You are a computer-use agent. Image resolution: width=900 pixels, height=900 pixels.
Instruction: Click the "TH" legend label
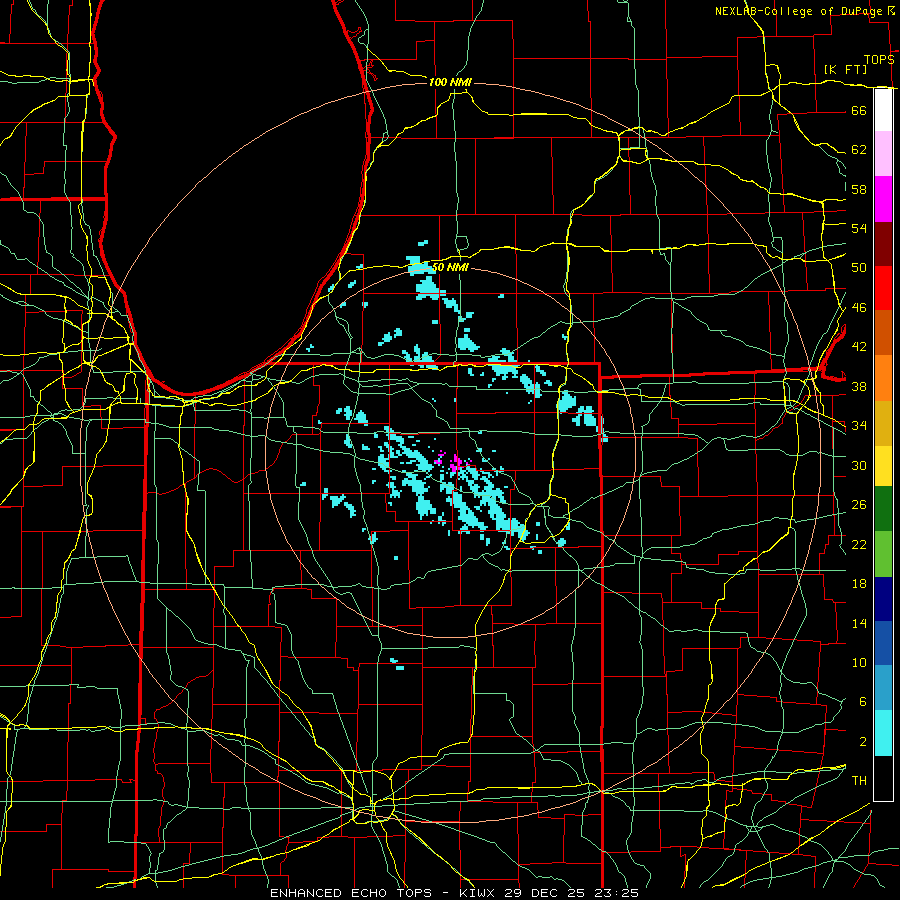pos(859,781)
